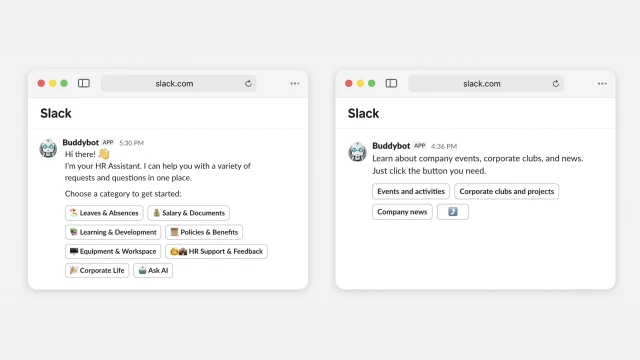
Task: Choose the Leaves & Absences category
Action: coord(104,213)
